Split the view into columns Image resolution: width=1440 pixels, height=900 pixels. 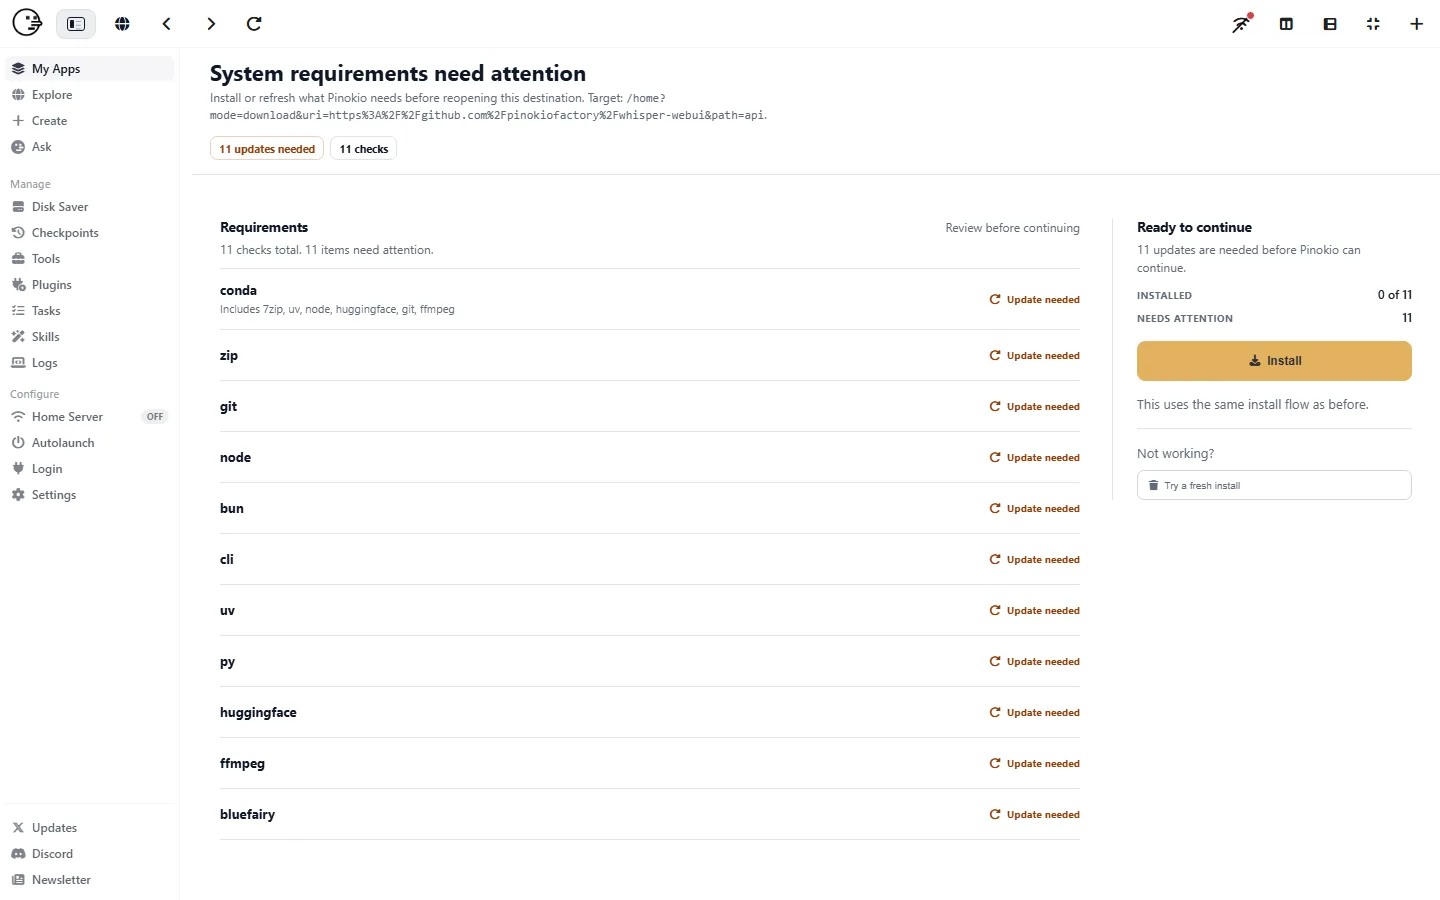click(x=1286, y=24)
